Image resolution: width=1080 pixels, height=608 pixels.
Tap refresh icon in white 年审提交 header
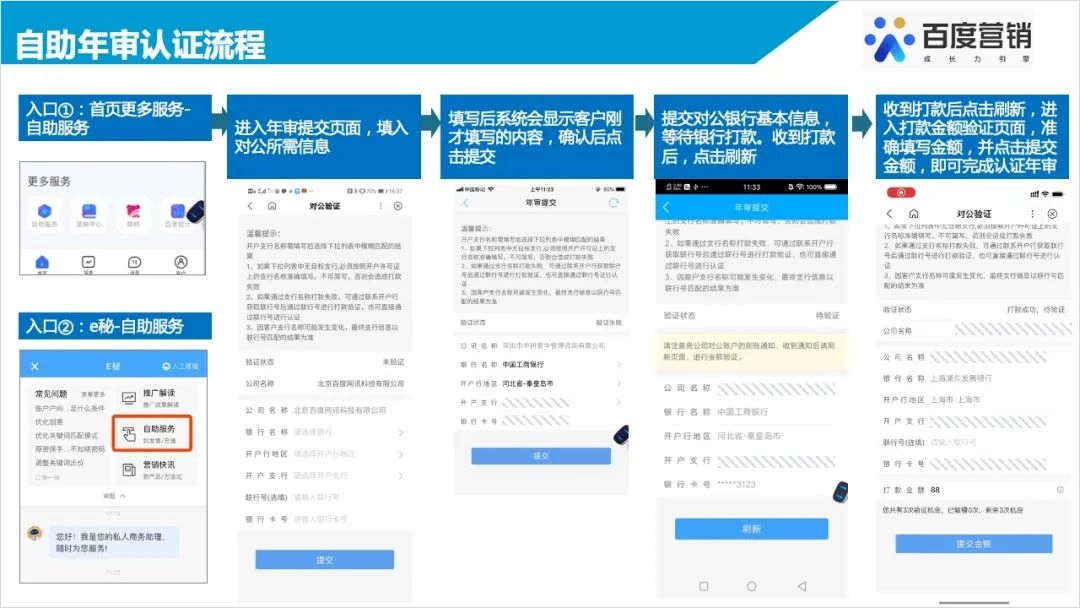[614, 203]
